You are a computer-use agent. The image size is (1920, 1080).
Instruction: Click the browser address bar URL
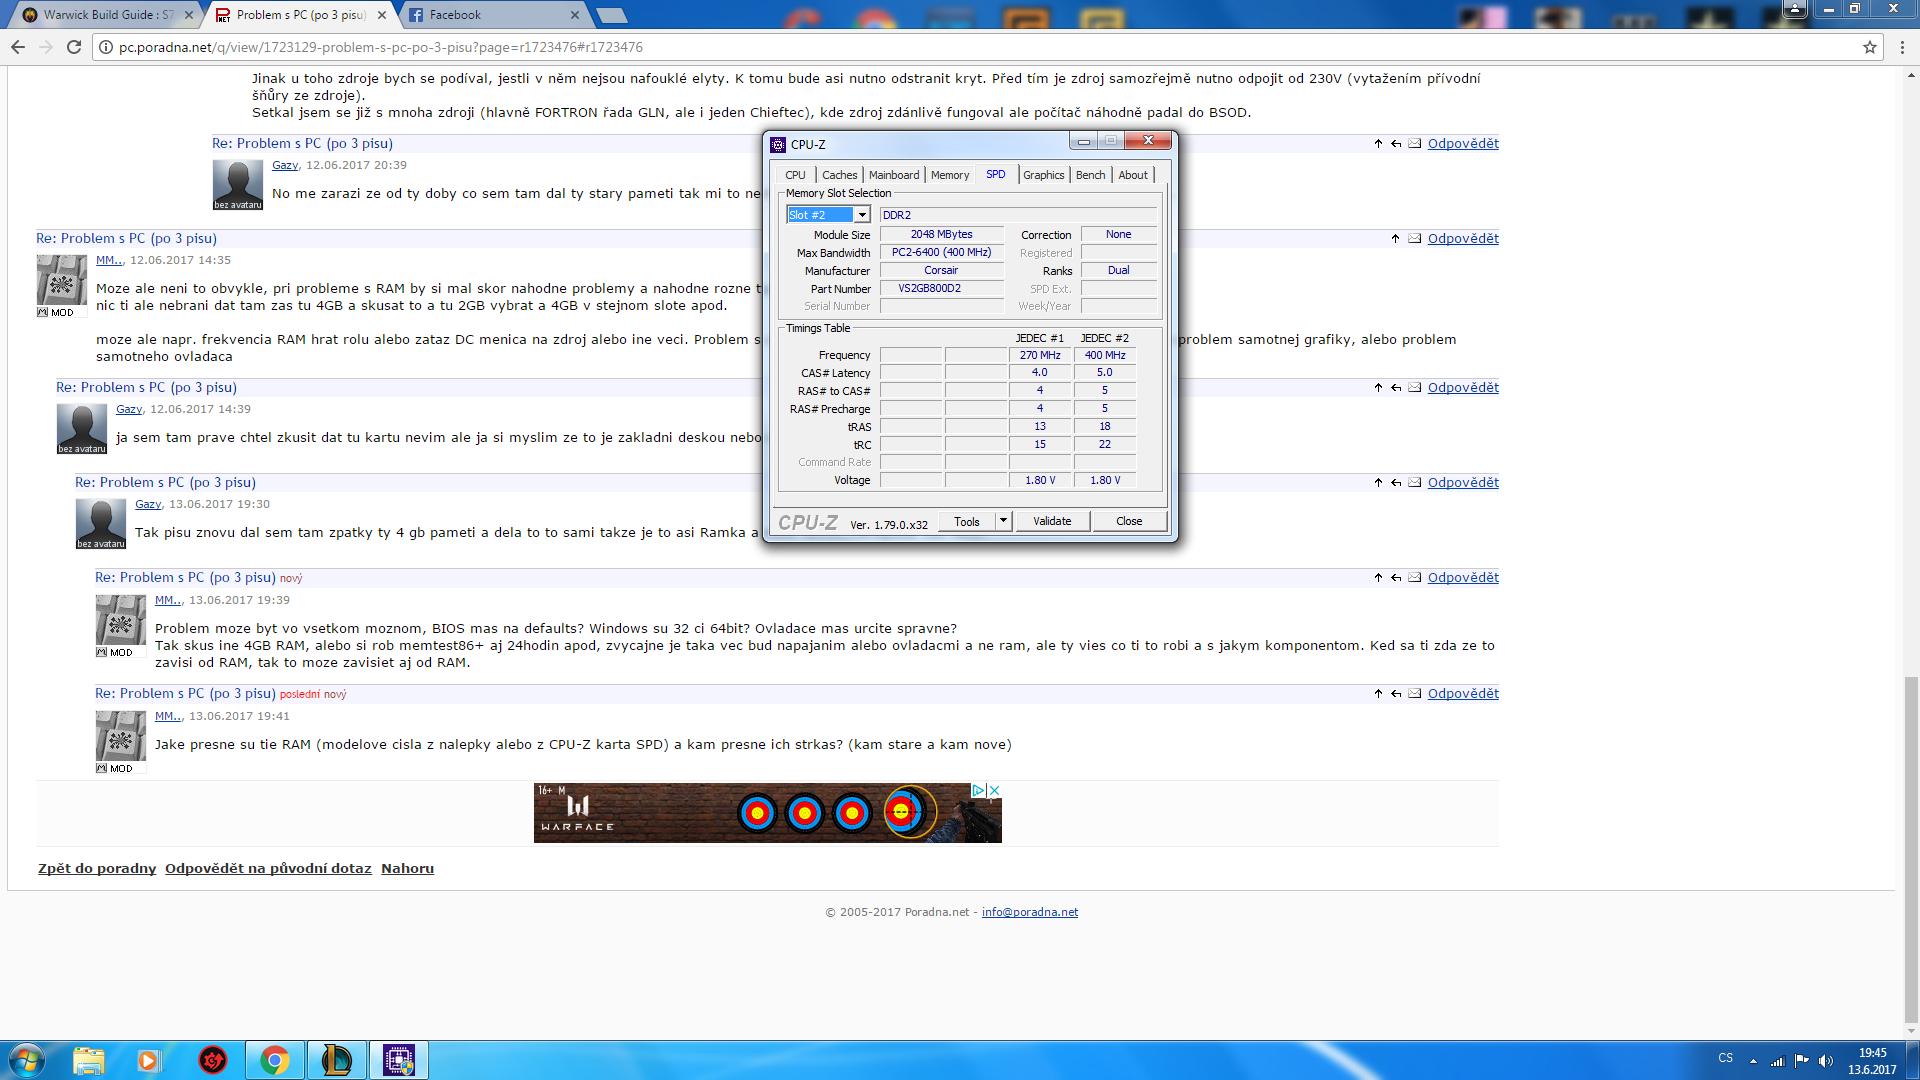point(380,47)
